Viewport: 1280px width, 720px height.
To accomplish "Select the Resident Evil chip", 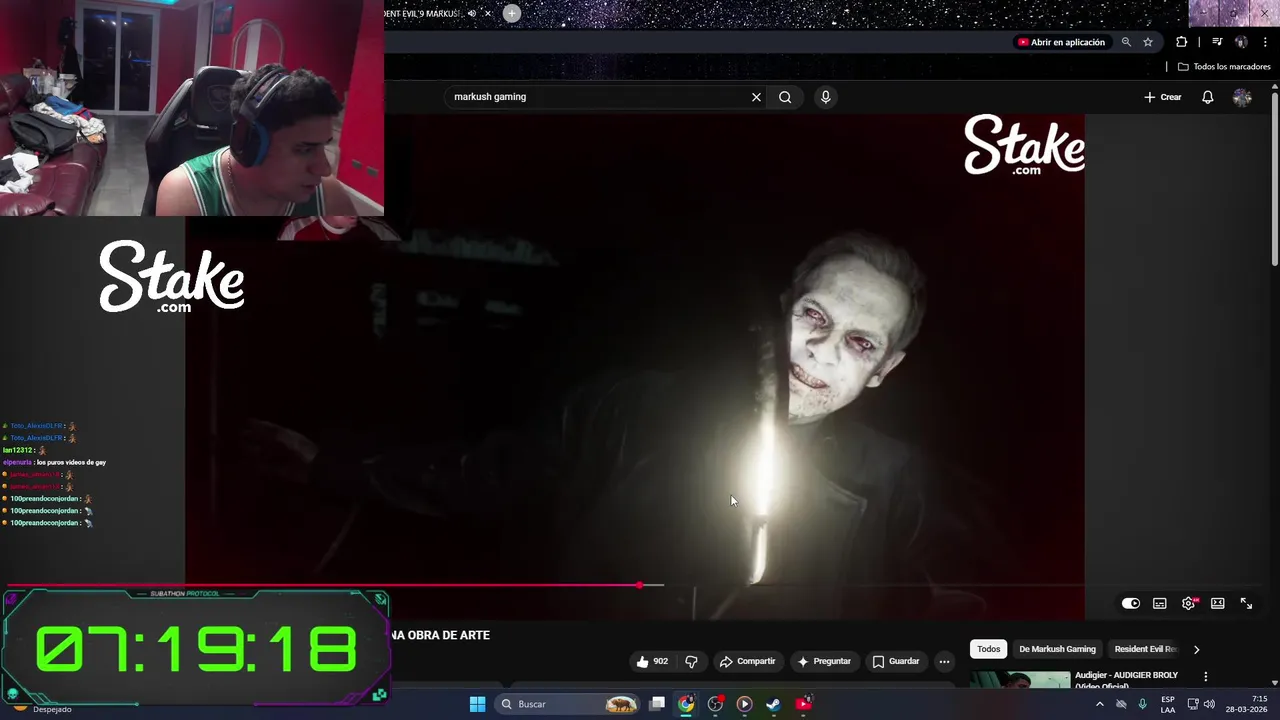I will click(x=1146, y=649).
